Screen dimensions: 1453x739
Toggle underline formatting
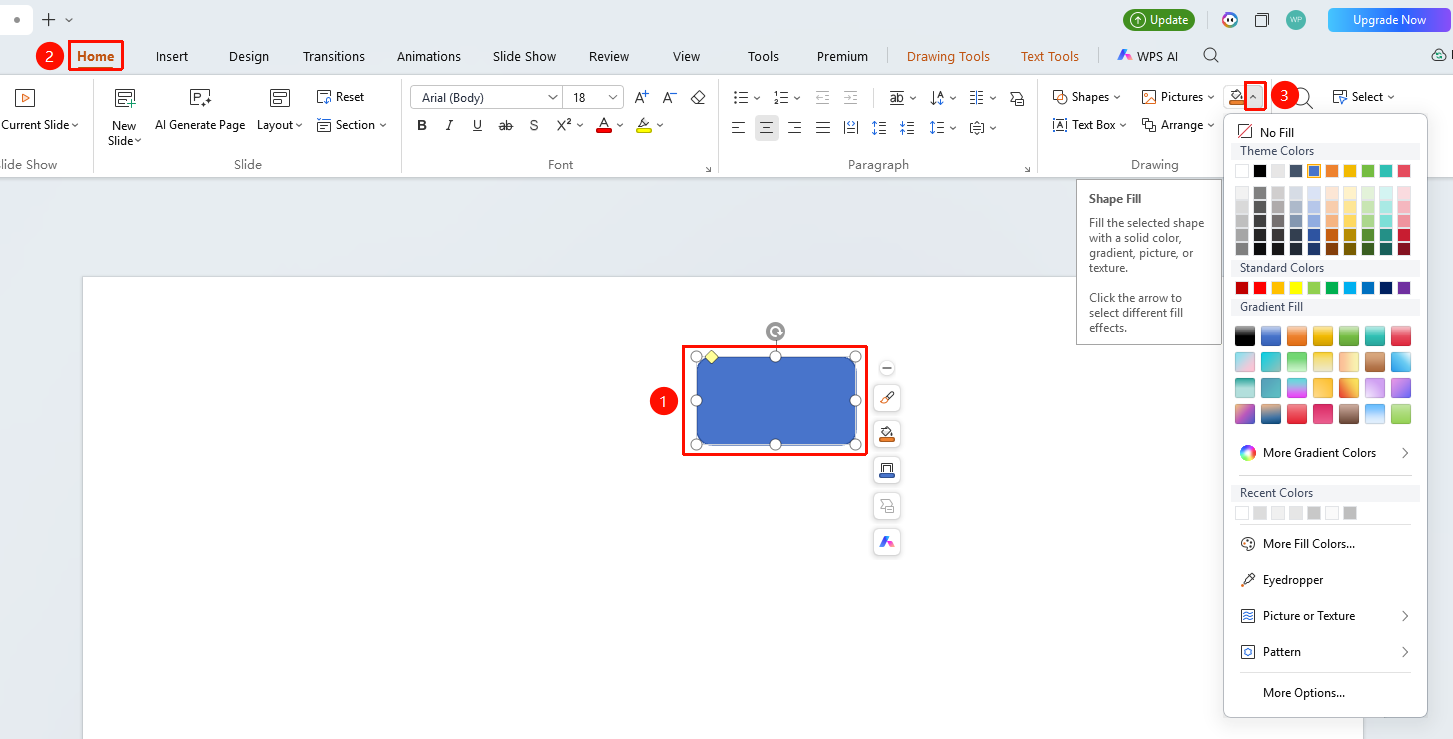[477, 125]
